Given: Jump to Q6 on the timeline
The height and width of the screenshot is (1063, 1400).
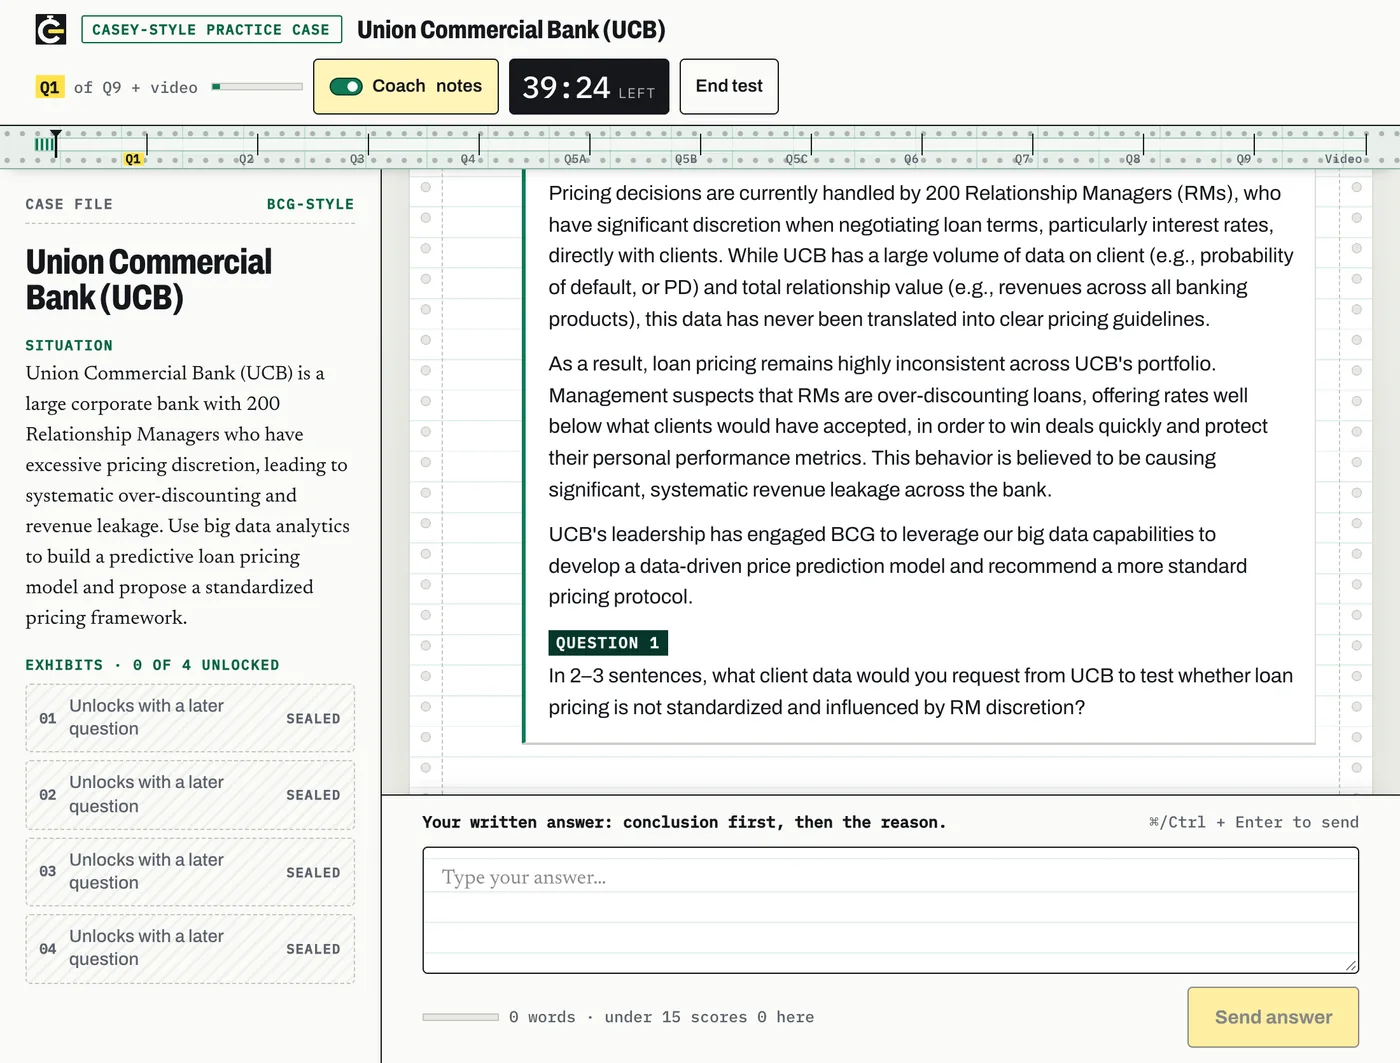Looking at the screenshot, I should pyautogui.click(x=911, y=159).
